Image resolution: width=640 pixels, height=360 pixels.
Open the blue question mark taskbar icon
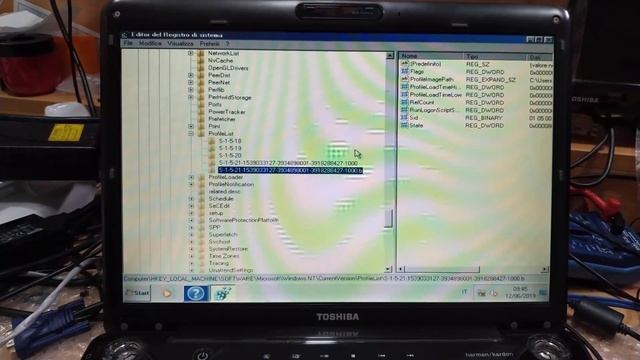(x=196, y=293)
